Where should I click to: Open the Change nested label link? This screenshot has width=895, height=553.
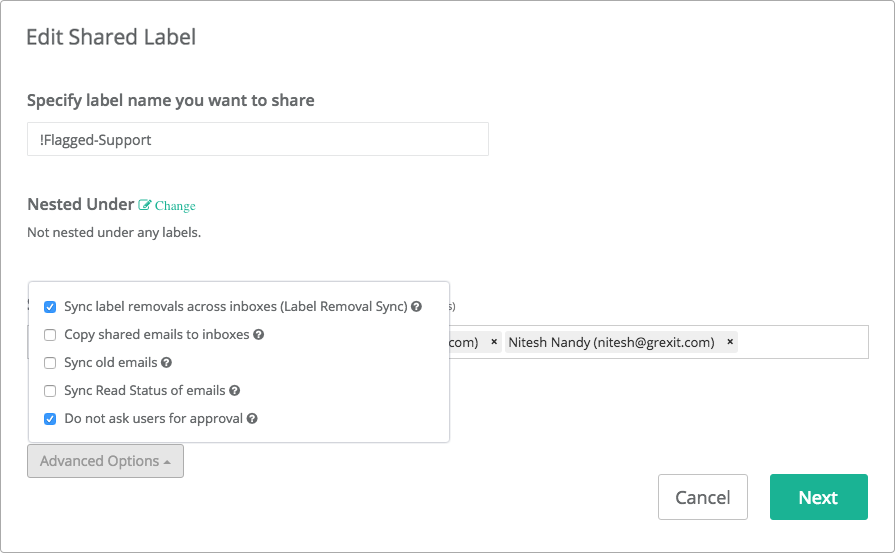pyautogui.click(x=175, y=205)
